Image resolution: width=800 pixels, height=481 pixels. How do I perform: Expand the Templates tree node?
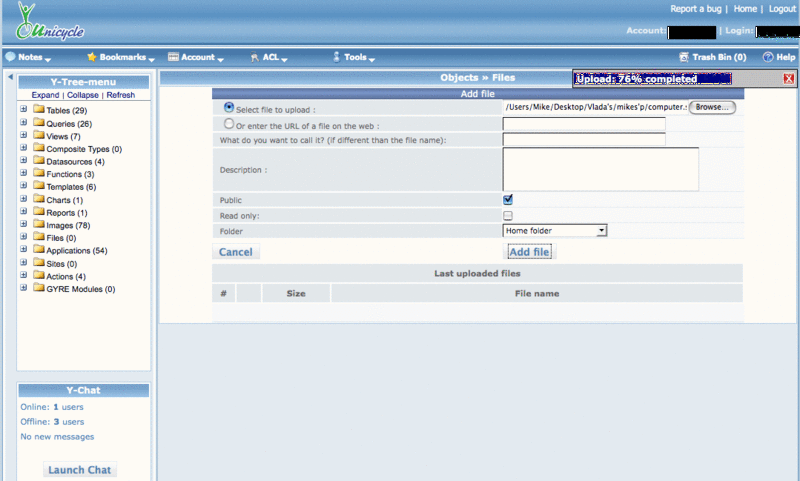click(x=23, y=187)
